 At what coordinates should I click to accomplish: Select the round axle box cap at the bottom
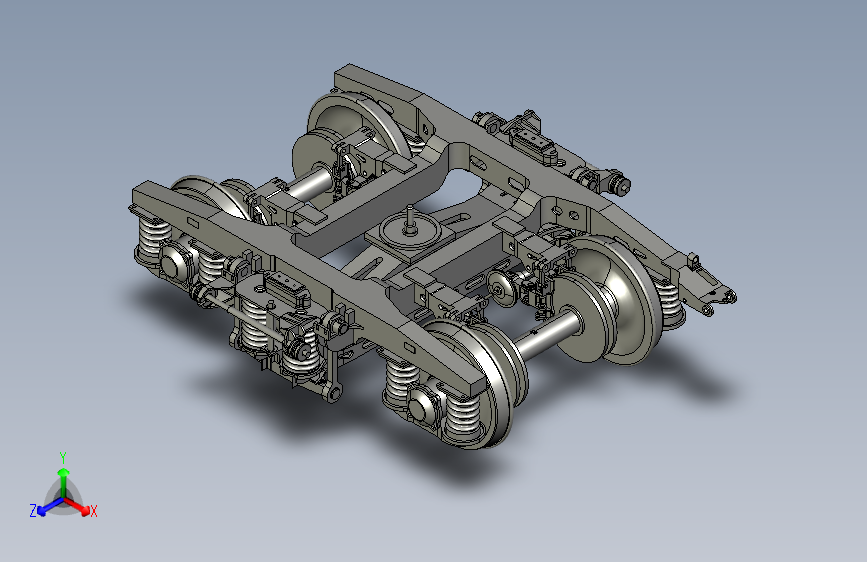(422, 405)
